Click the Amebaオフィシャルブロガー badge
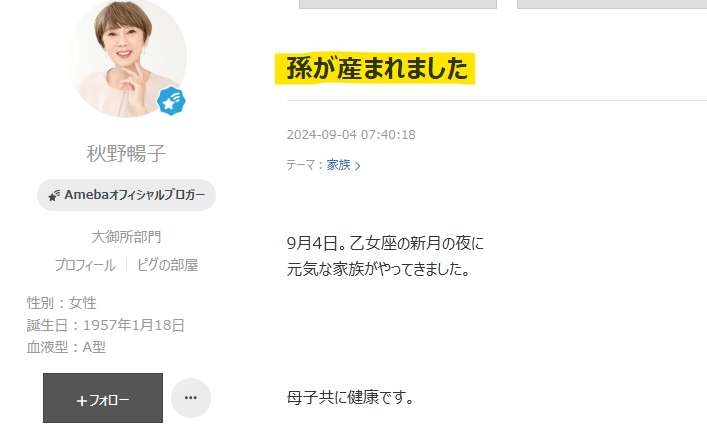This screenshot has width=707, height=441. point(126,195)
